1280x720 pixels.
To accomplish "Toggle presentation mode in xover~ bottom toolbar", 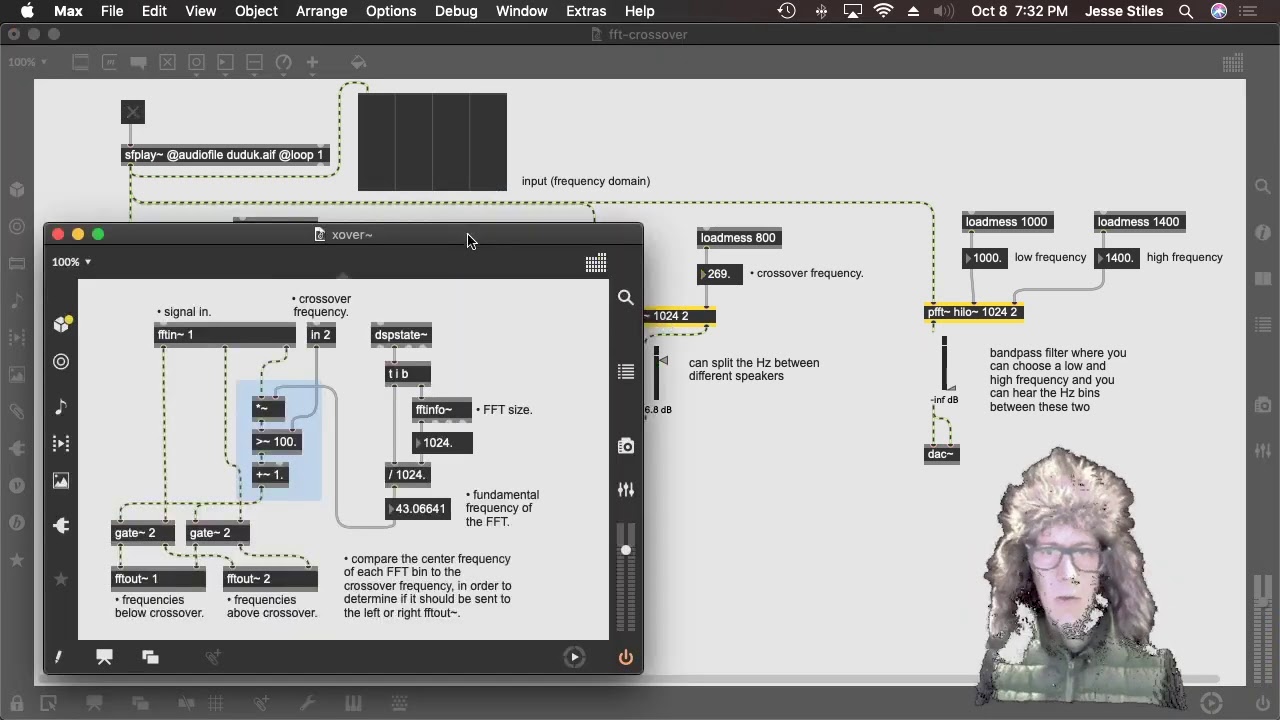I will 104,657.
